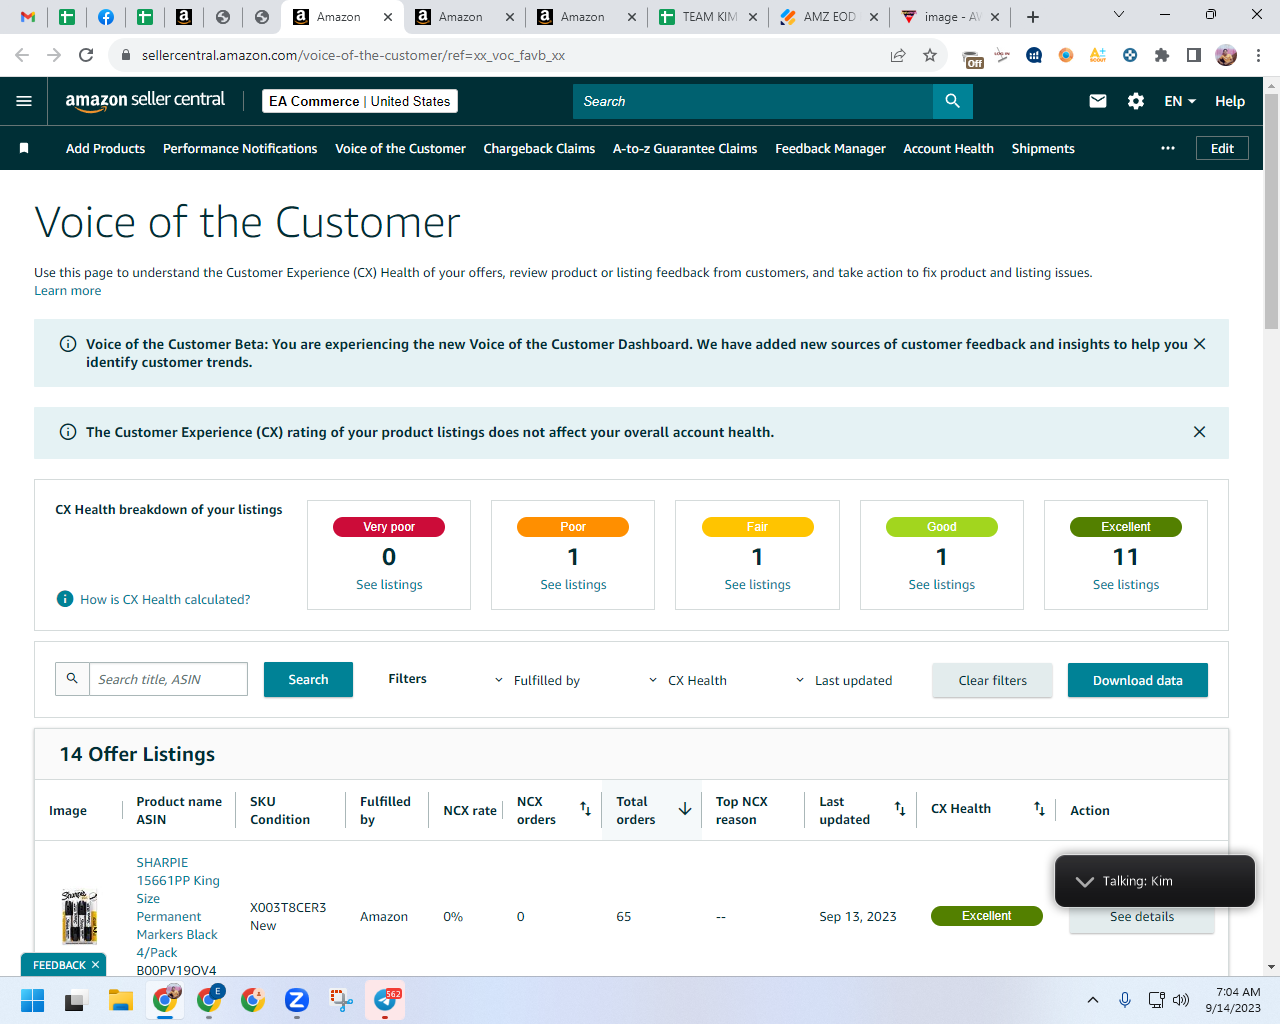1280x1024 pixels.
Task: View listings under Very poor
Action: pos(389,585)
